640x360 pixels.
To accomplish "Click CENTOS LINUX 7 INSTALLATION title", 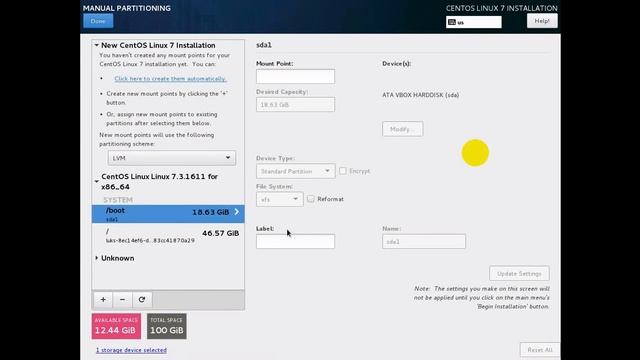I will (x=502, y=8).
